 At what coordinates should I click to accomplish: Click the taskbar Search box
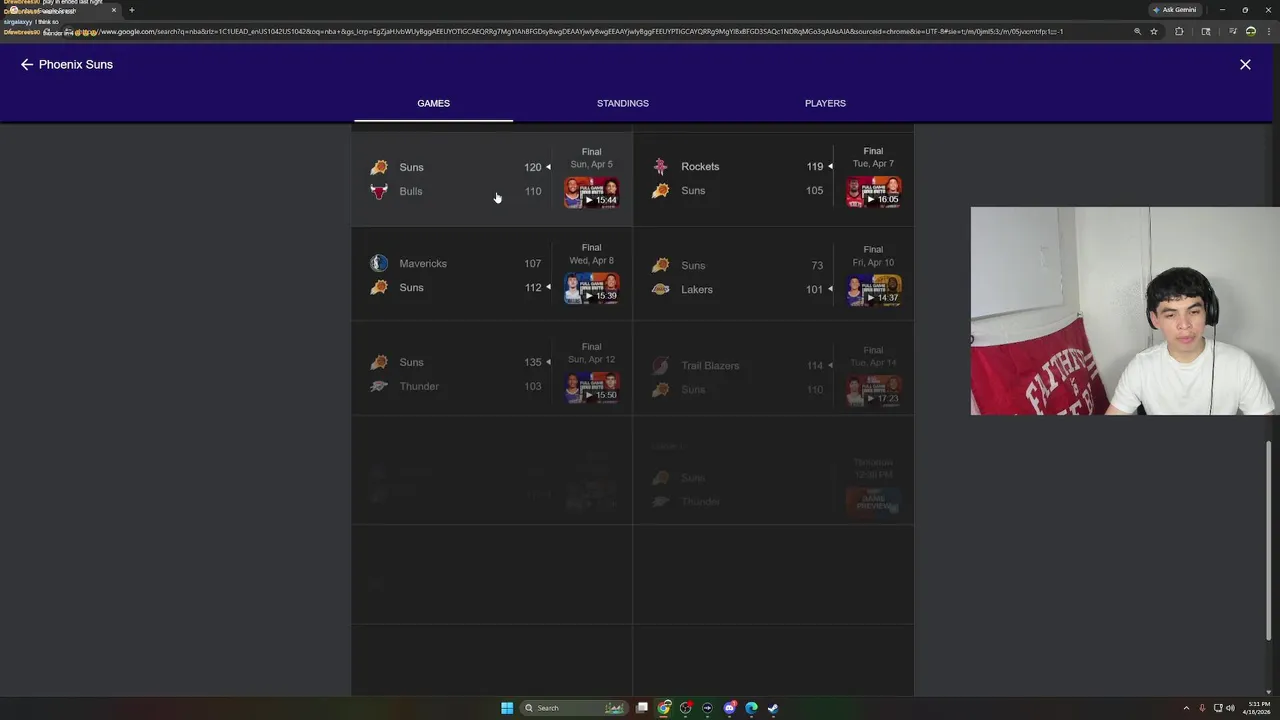(574, 708)
